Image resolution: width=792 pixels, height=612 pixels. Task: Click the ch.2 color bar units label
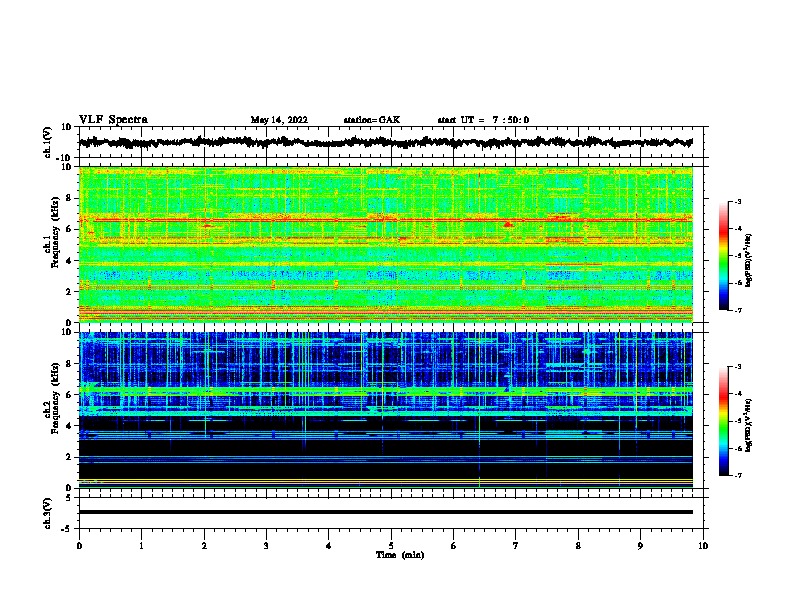click(749, 426)
